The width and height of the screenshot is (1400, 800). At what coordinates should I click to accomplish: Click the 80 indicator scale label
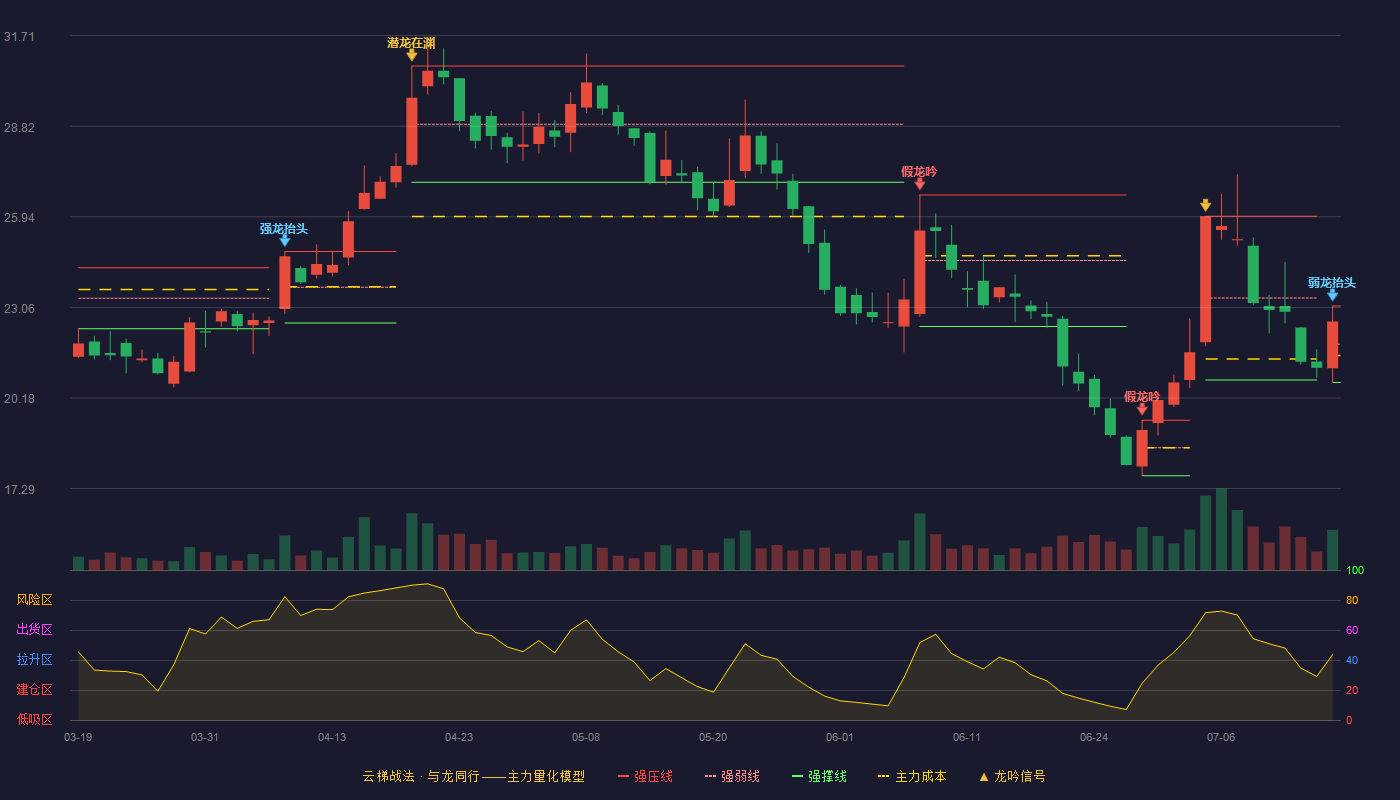pyautogui.click(x=1352, y=601)
